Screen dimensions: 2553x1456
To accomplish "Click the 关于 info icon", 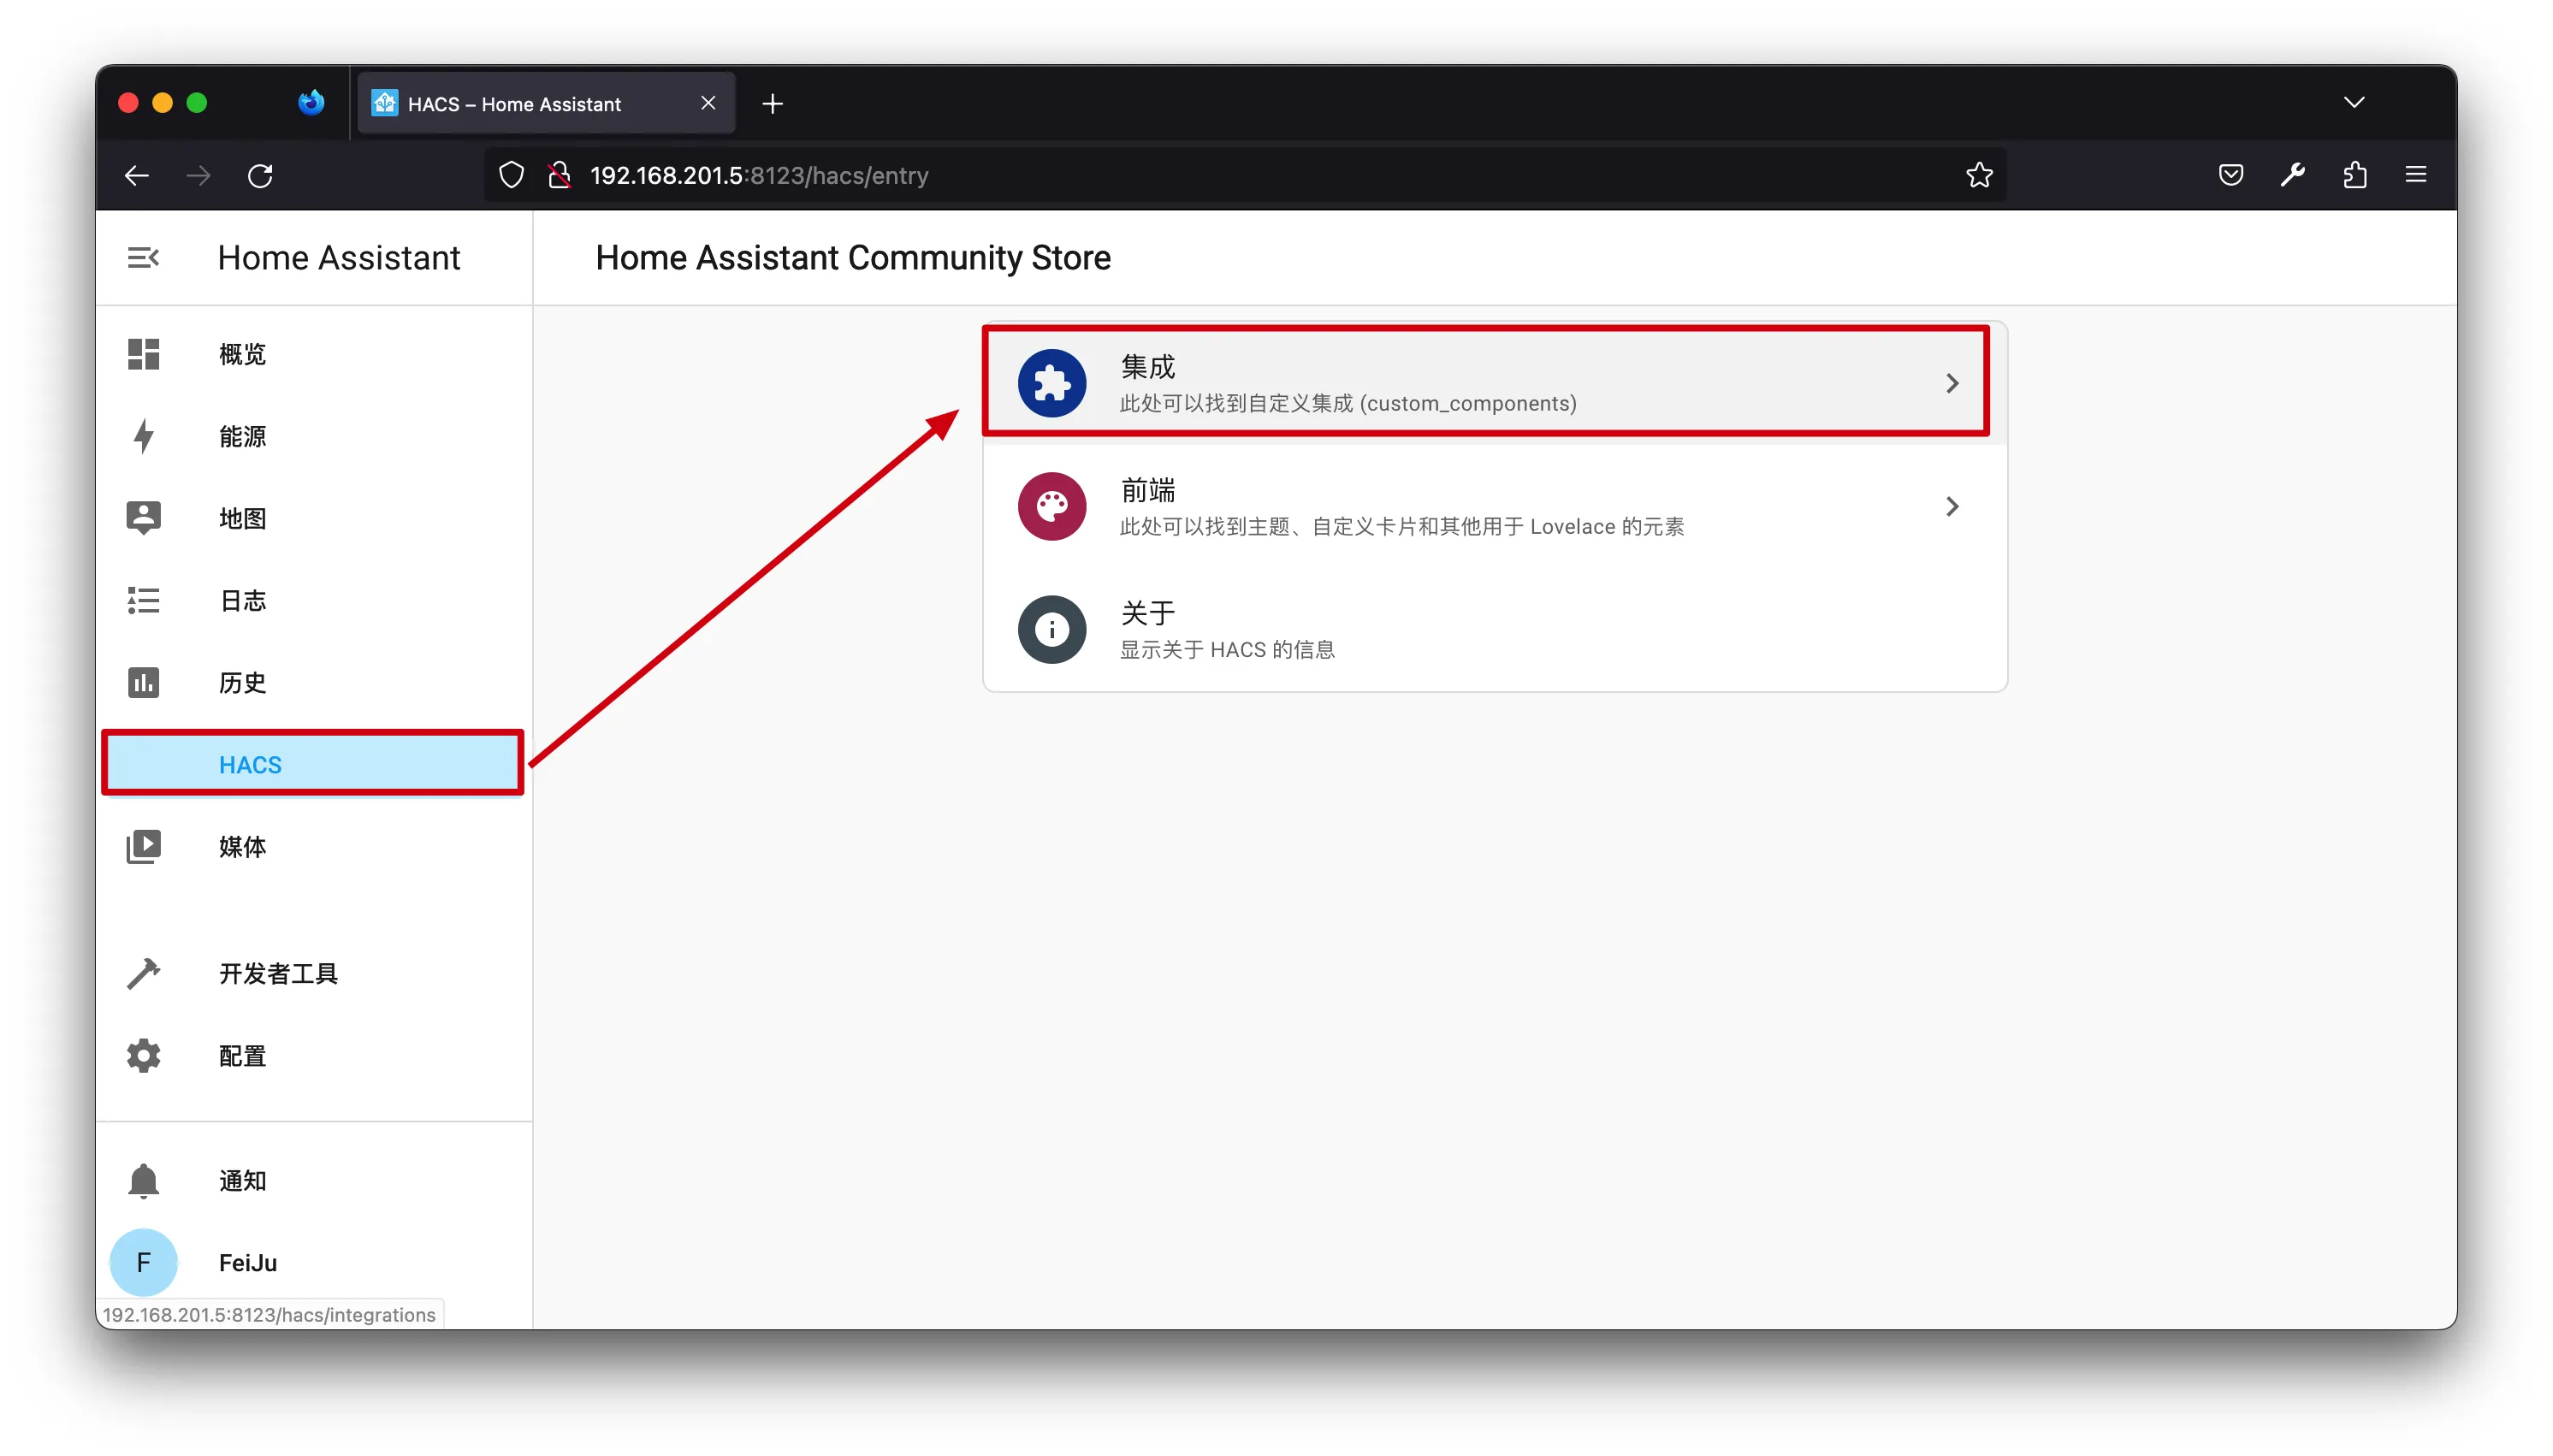I will tap(1051, 629).
